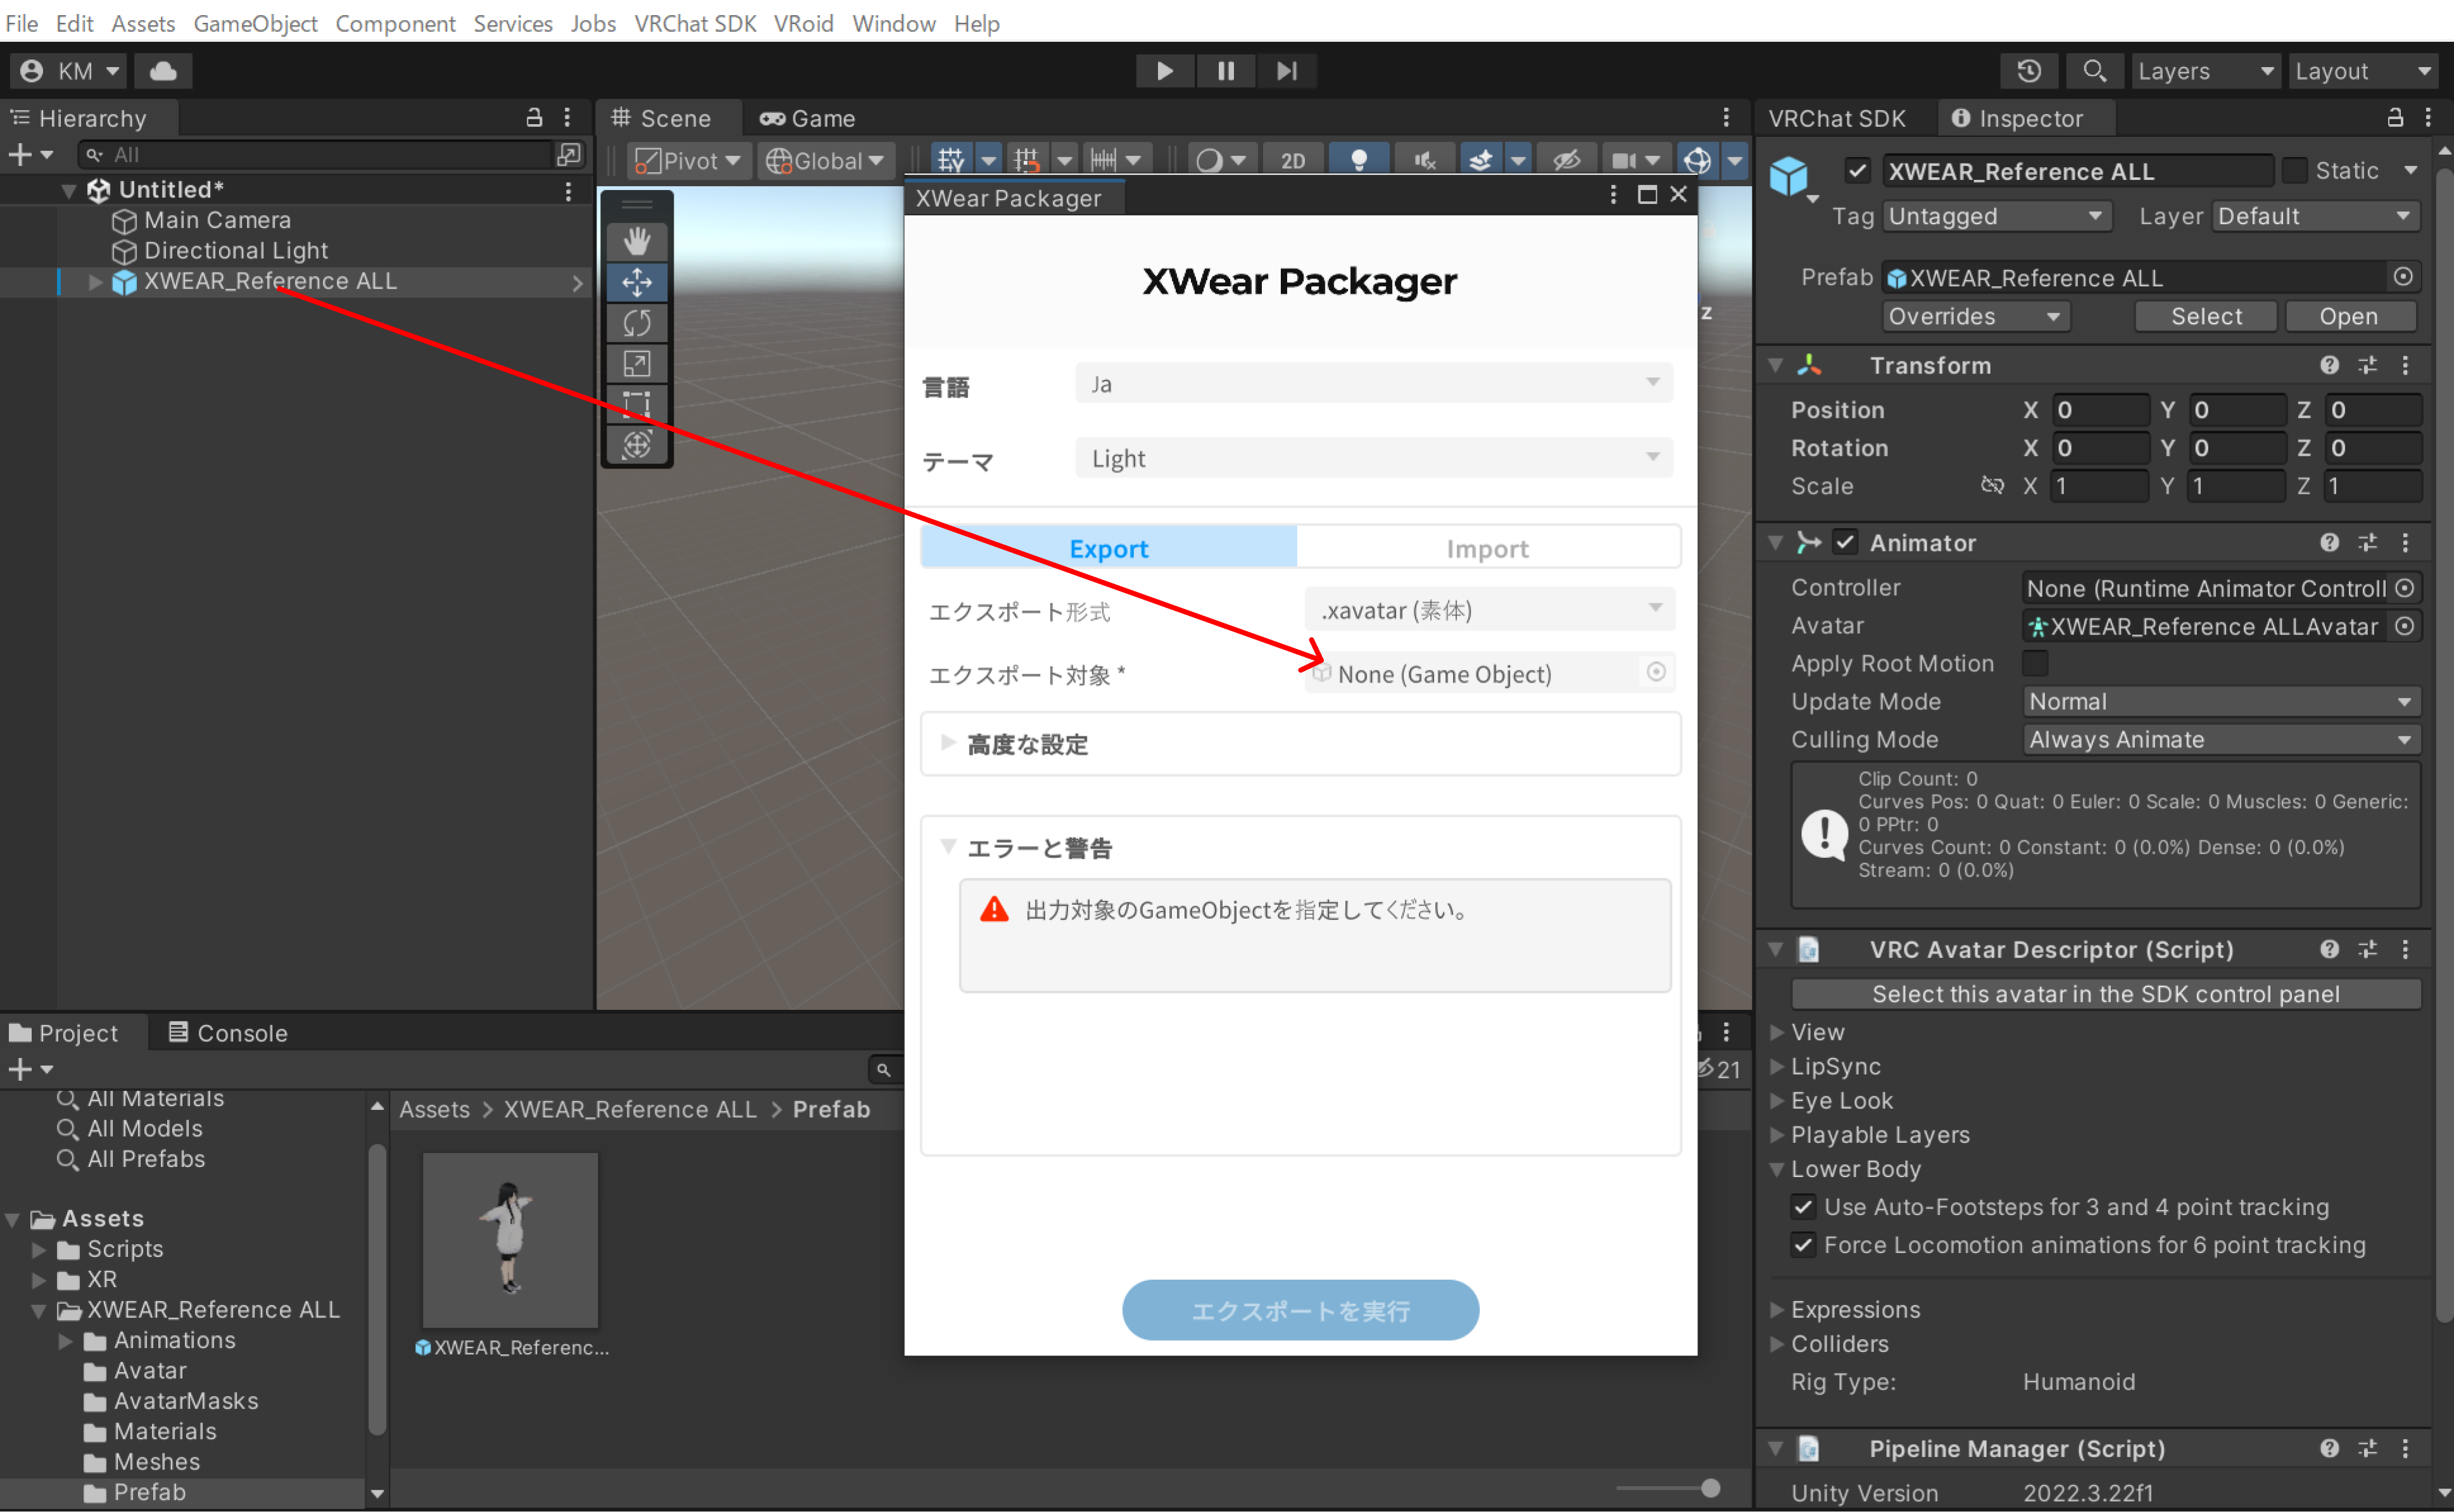Expand the Eye Look section
This screenshot has width=2454, height=1512.
1777,1101
